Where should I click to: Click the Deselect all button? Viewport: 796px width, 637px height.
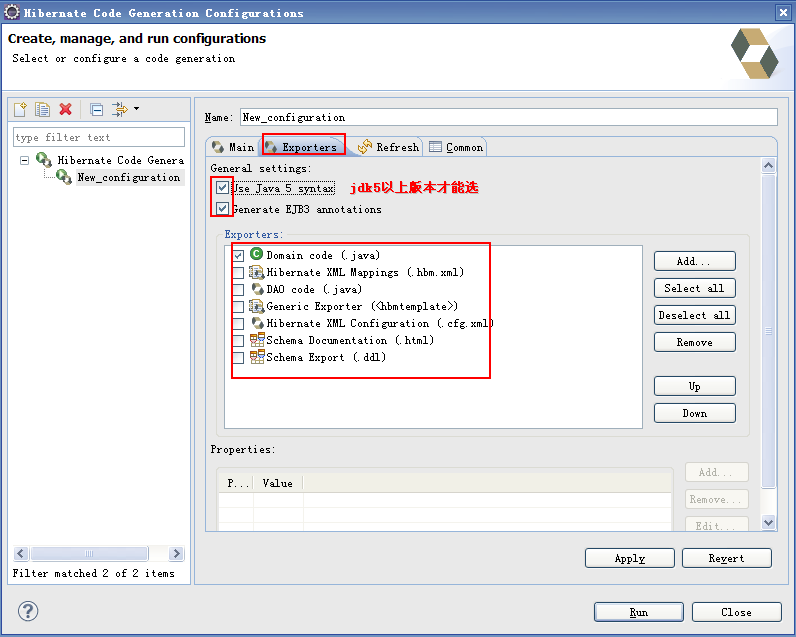point(694,315)
